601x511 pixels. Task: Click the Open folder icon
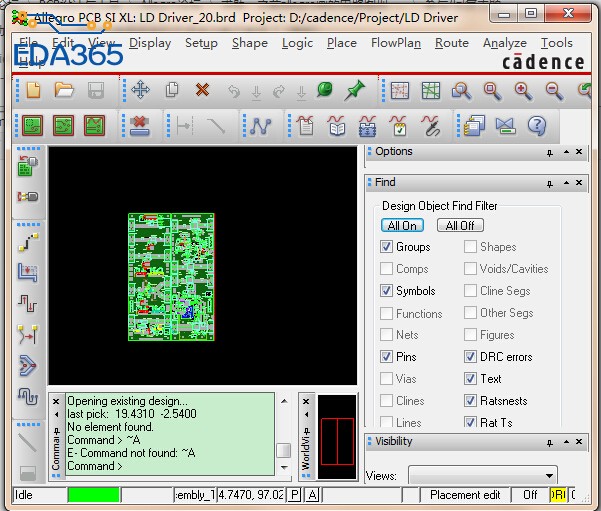(x=64, y=90)
